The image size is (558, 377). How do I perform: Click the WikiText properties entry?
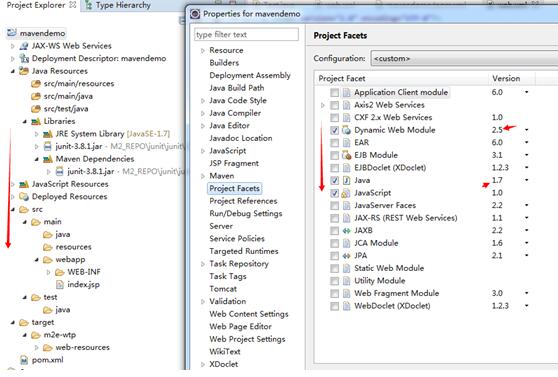(225, 351)
